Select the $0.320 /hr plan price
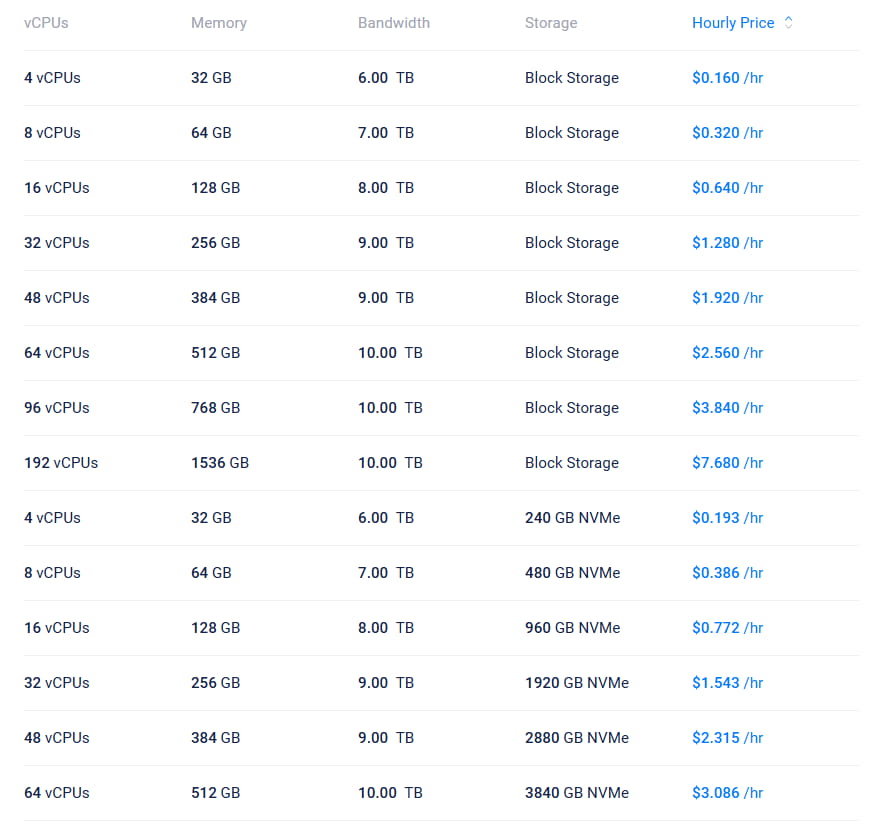The width and height of the screenshot is (871, 827). pos(727,133)
